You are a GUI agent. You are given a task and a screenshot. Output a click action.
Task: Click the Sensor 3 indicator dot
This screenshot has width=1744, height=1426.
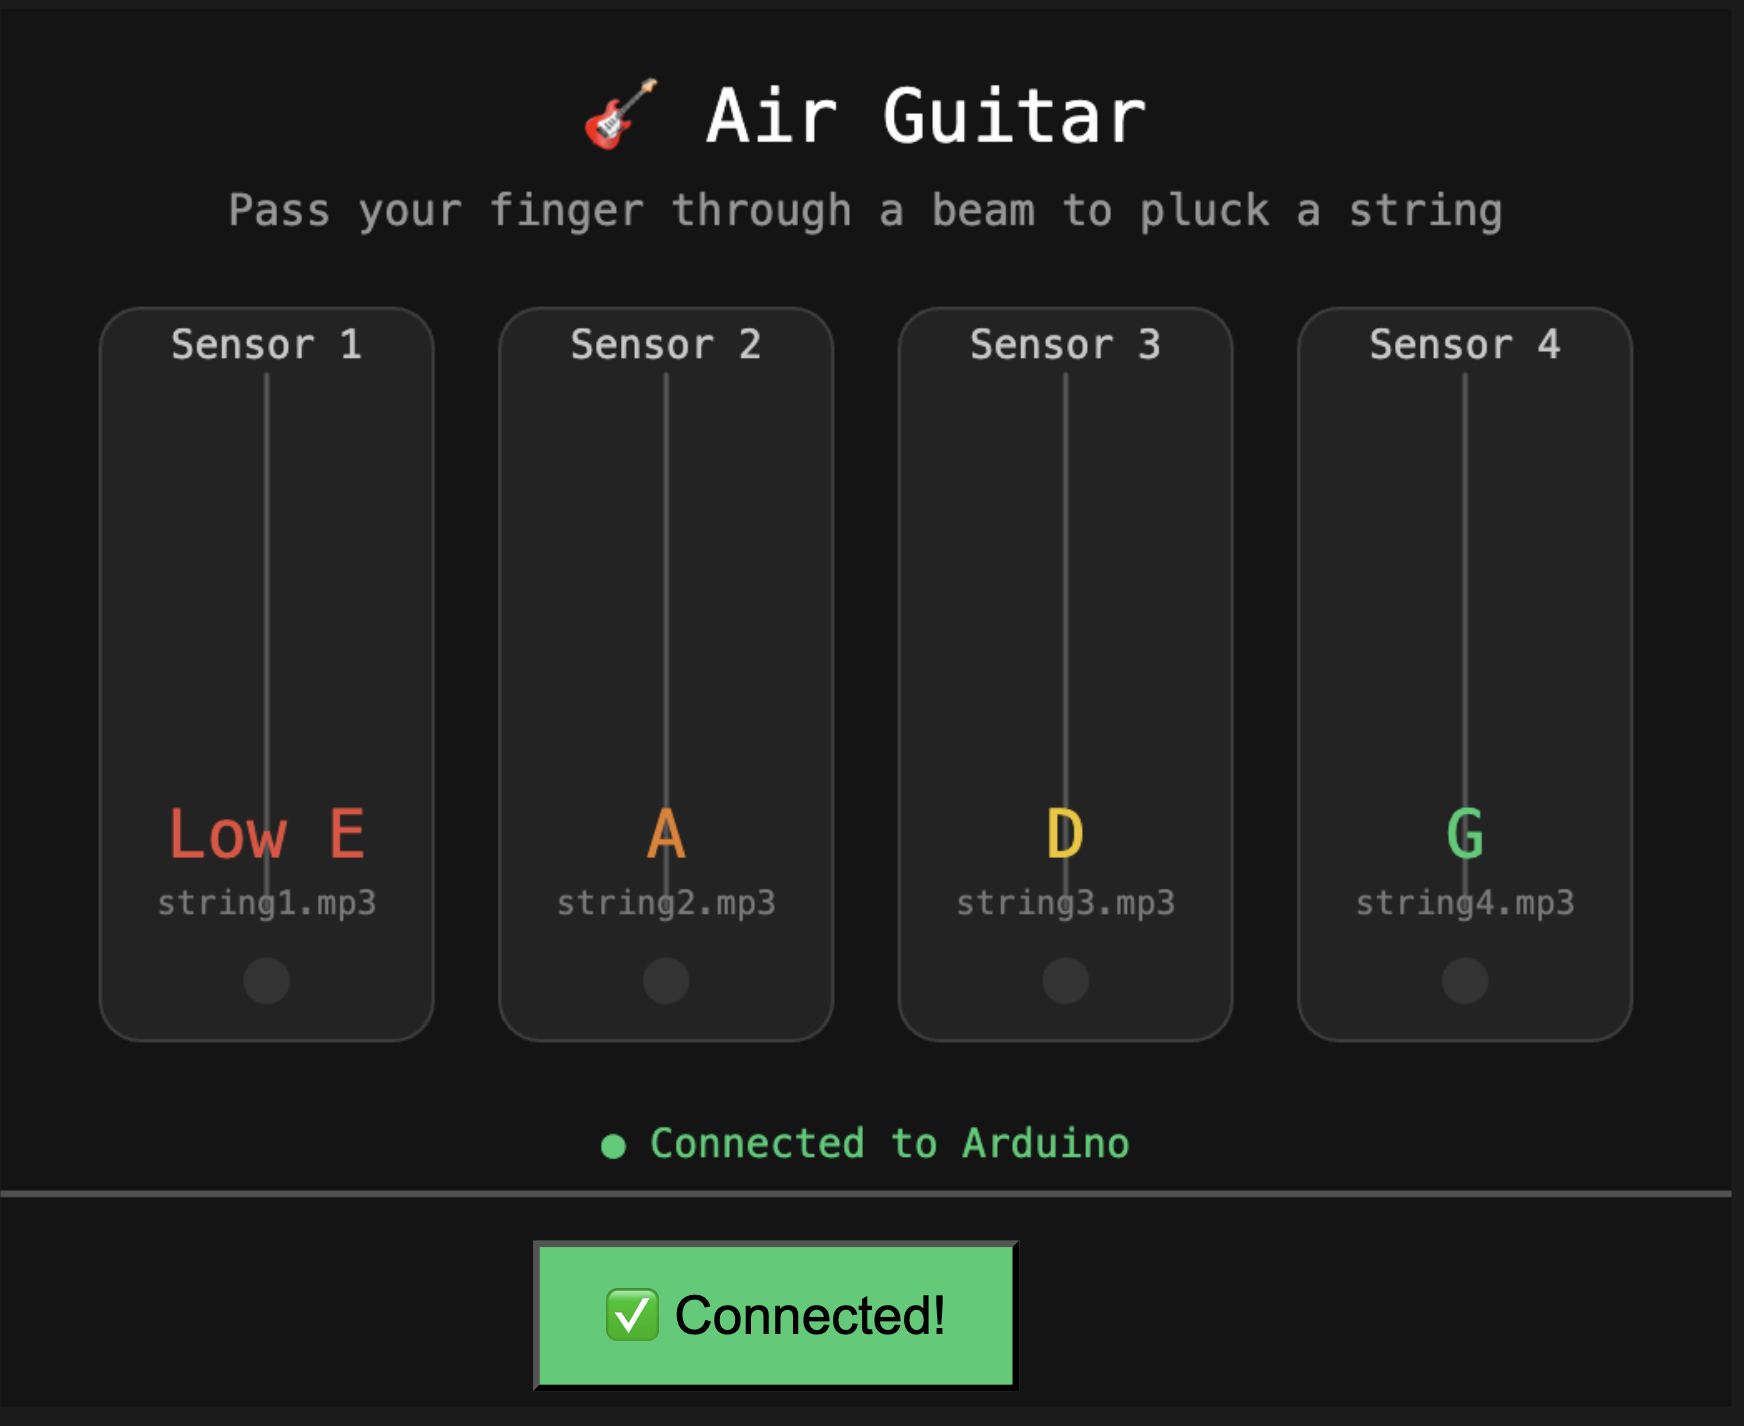click(x=1066, y=980)
